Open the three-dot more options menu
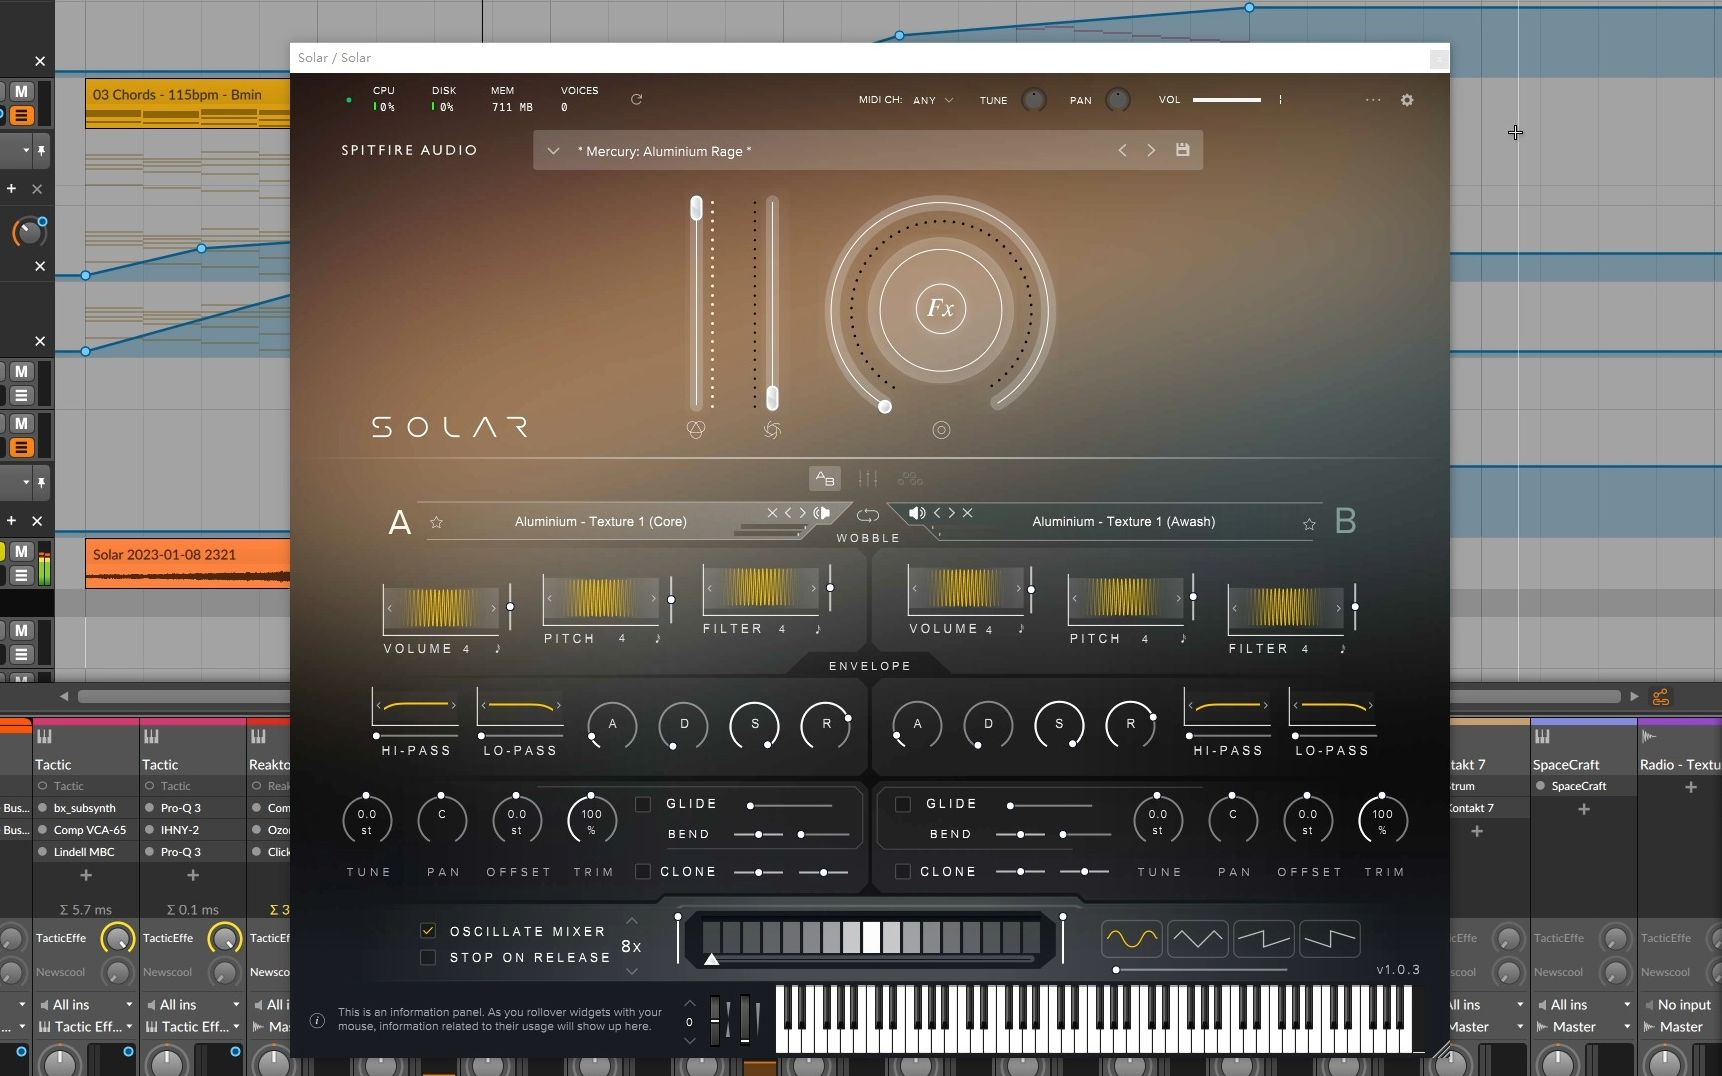This screenshot has width=1722, height=1076. [1373, 100]
